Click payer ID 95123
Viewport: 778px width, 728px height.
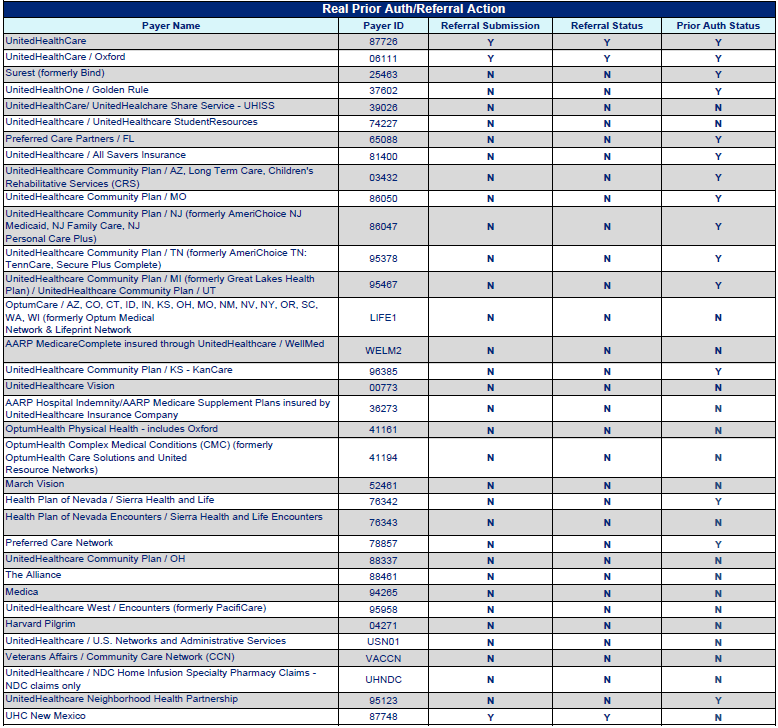383,700
